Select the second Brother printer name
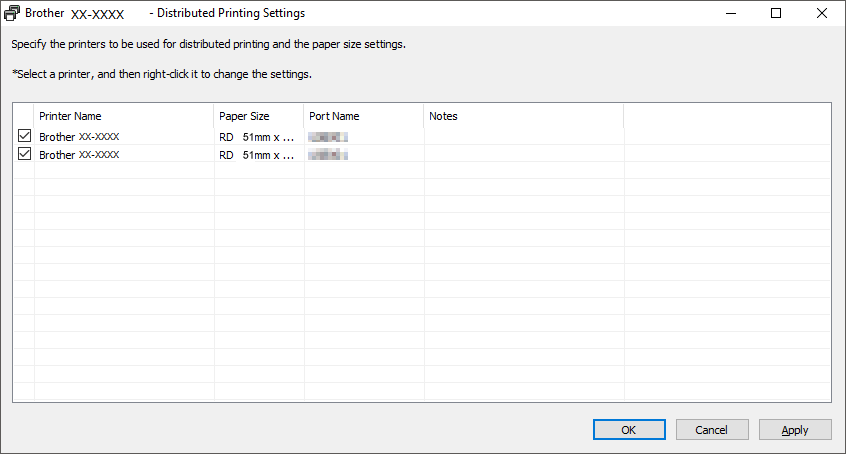 [x=80, y=155]
